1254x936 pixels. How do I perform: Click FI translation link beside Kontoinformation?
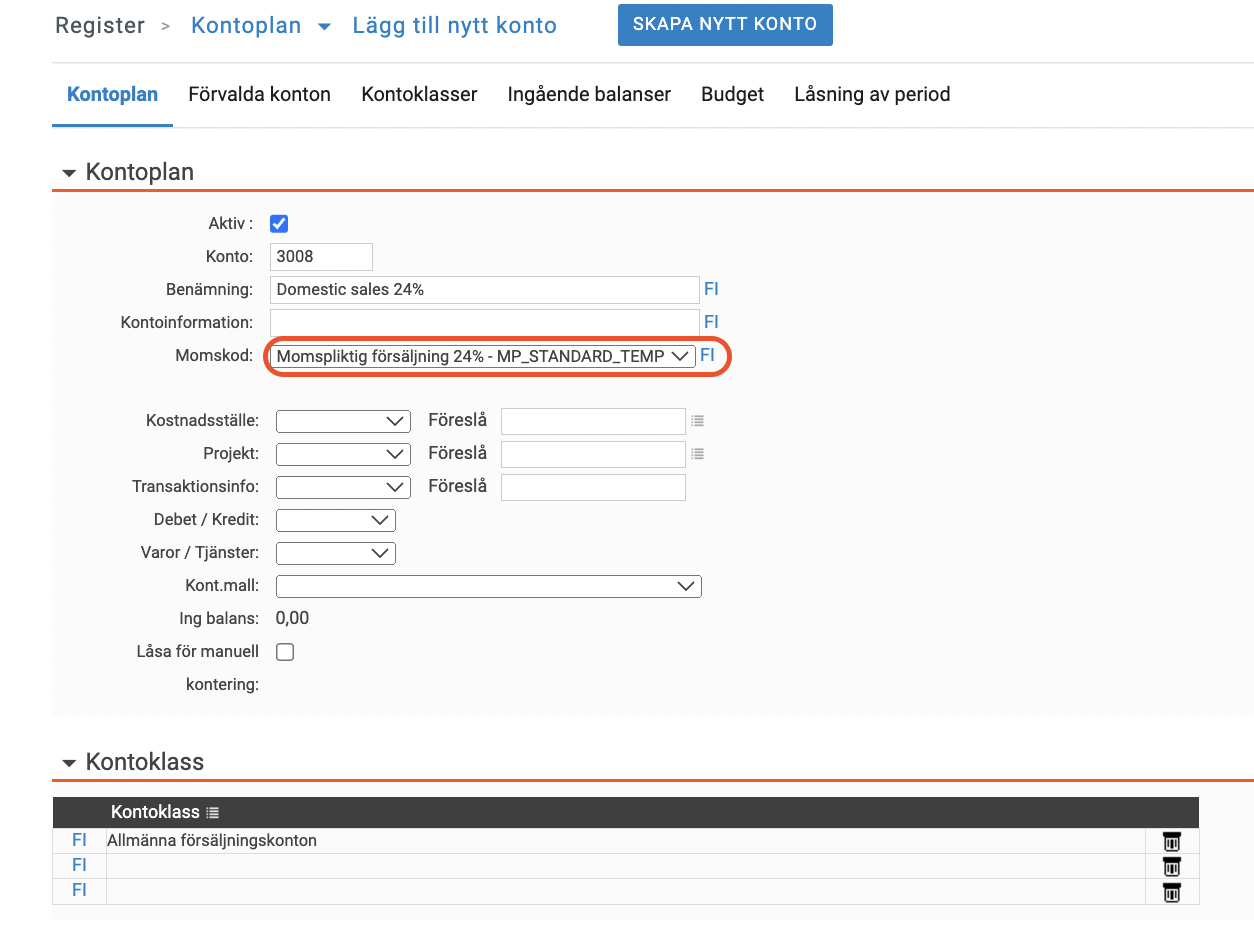point(711,322)
